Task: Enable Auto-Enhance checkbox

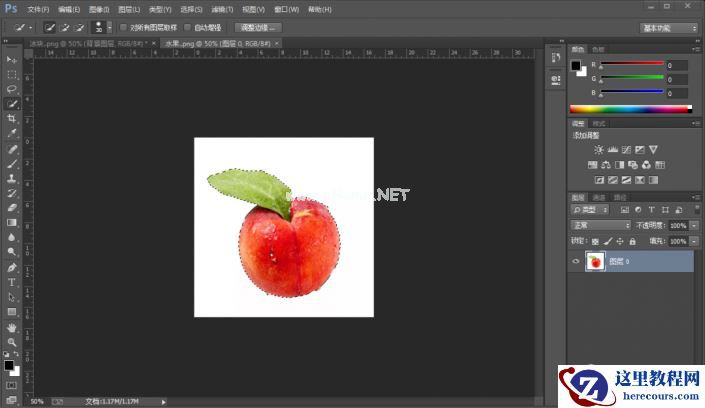Action: pos(187,27)
